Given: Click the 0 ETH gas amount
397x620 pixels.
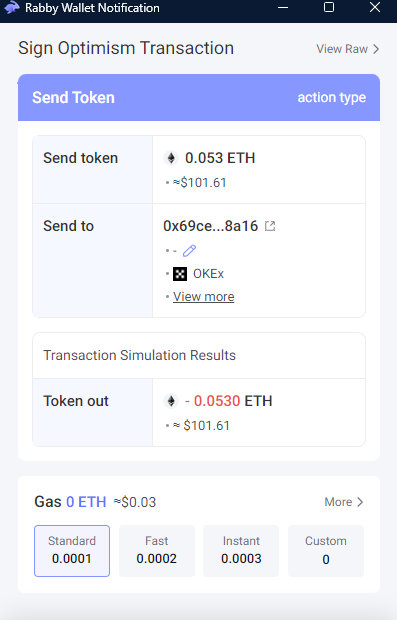Looking at the screenshot, I should pos(86,502).
